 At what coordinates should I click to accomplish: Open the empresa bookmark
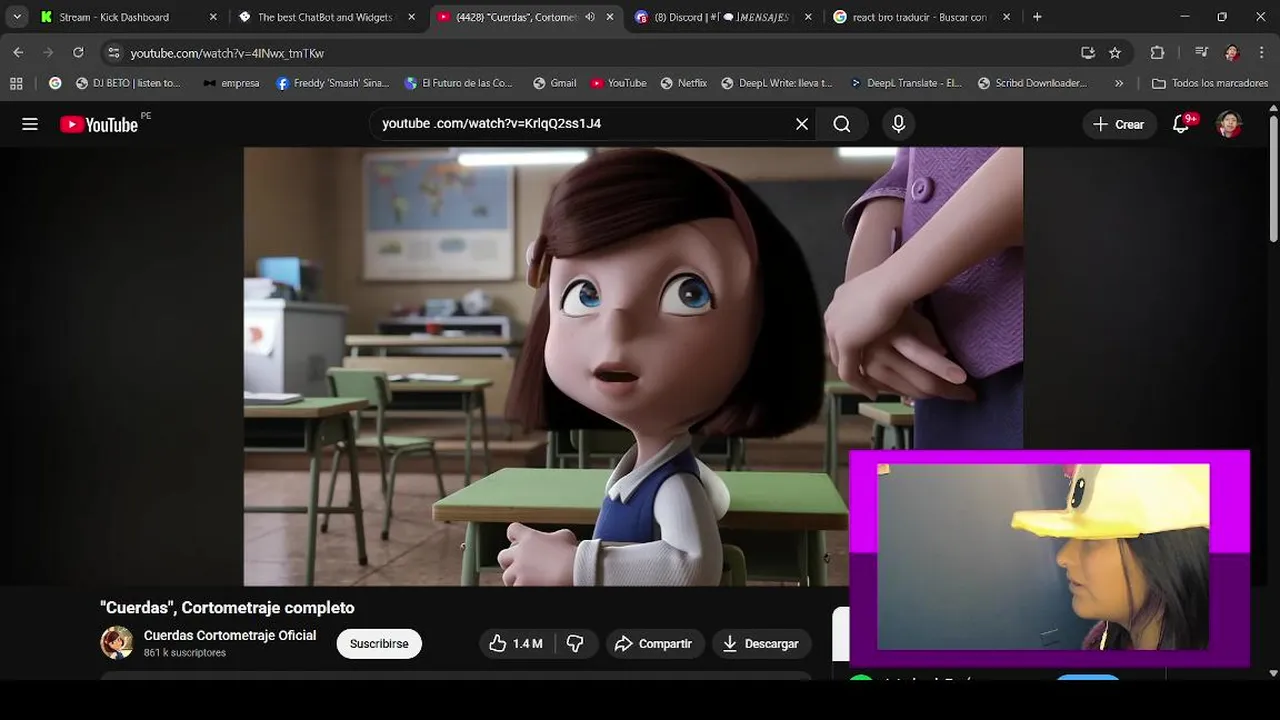[231, 83]
